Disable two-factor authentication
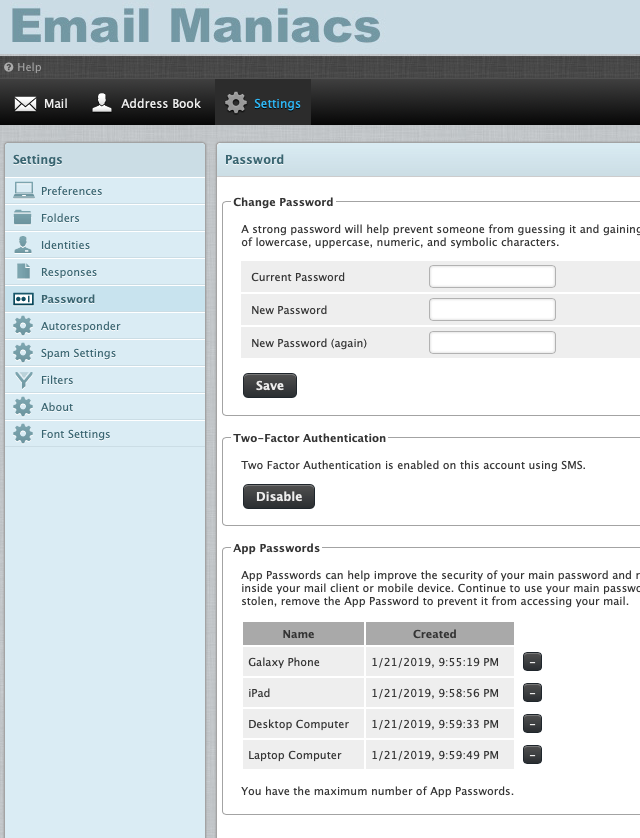The height and width of the screenshot is (838, 640). (279, 496)
